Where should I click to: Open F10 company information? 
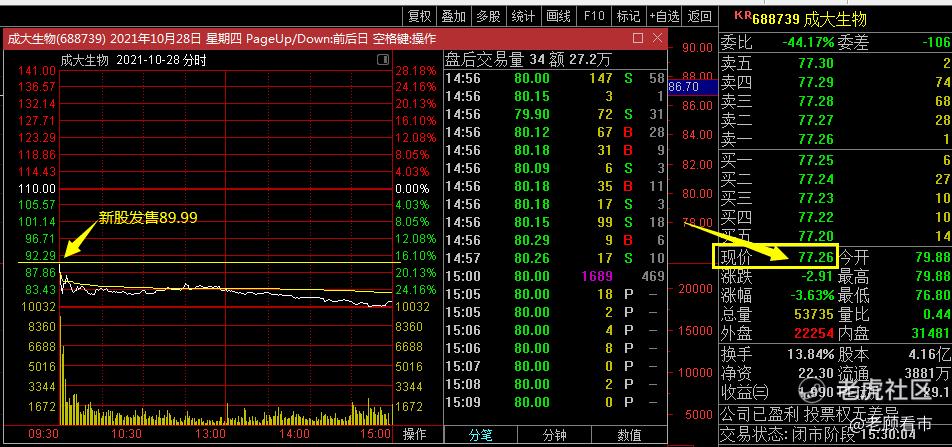point(594,16)
